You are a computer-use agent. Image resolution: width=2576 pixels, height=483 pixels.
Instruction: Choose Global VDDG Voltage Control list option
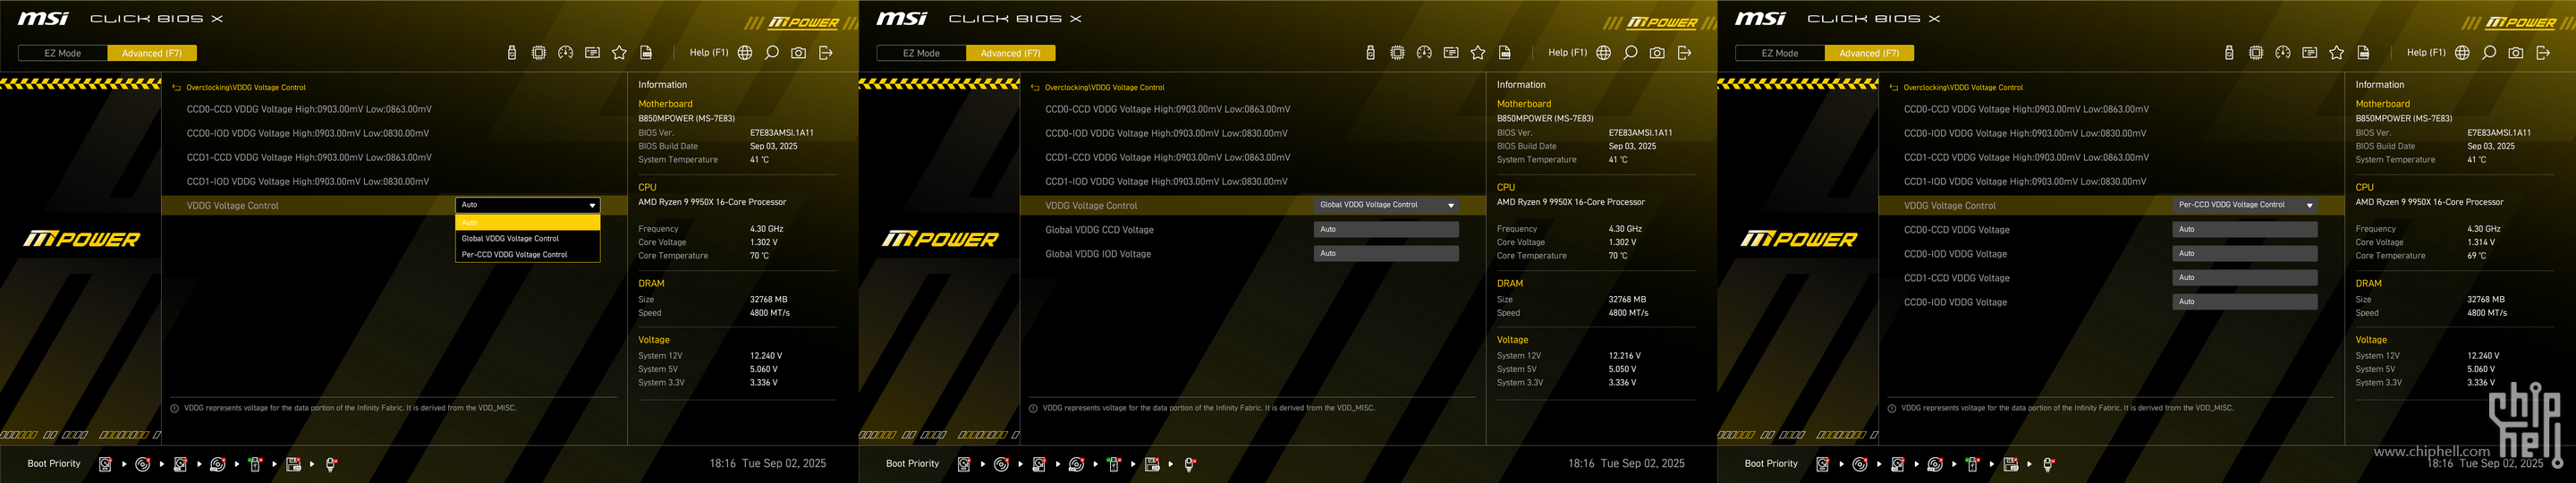(528, 238)
